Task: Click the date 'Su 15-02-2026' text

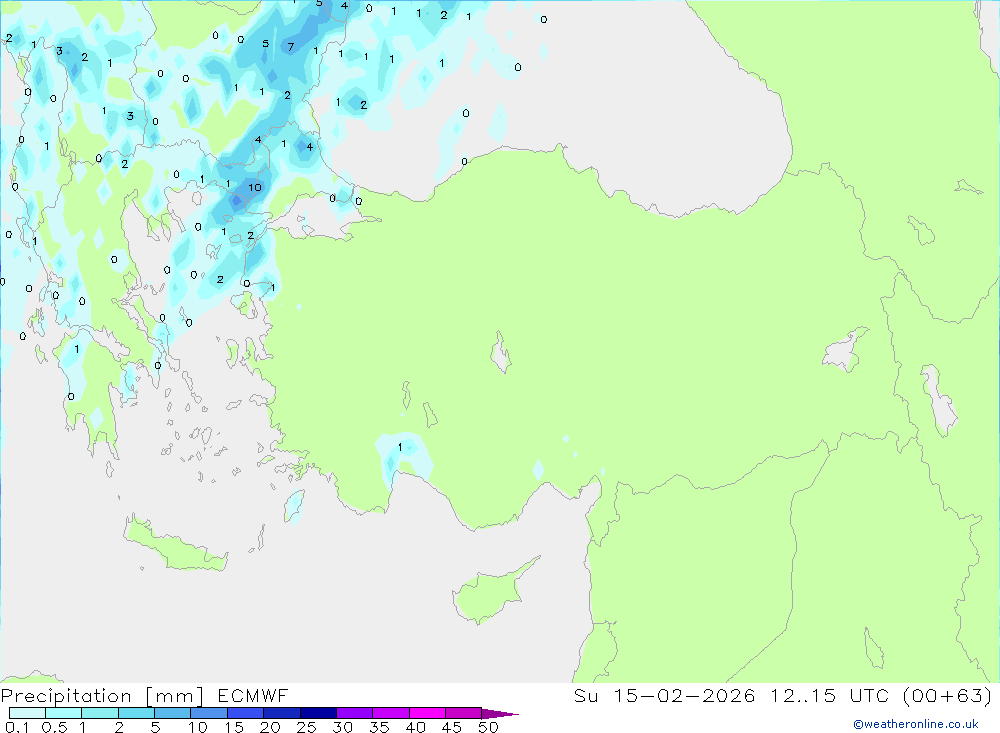Action: click(x=665, y=695)
